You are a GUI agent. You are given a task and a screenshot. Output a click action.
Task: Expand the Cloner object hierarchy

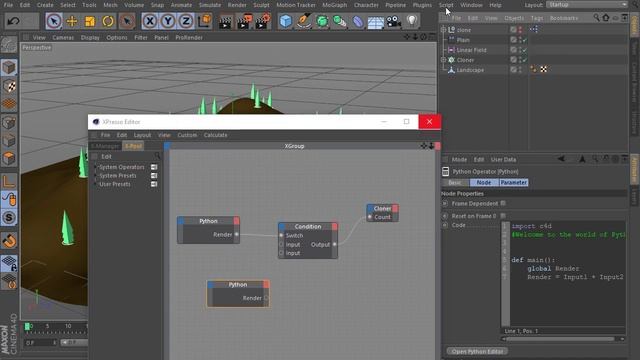443,60
